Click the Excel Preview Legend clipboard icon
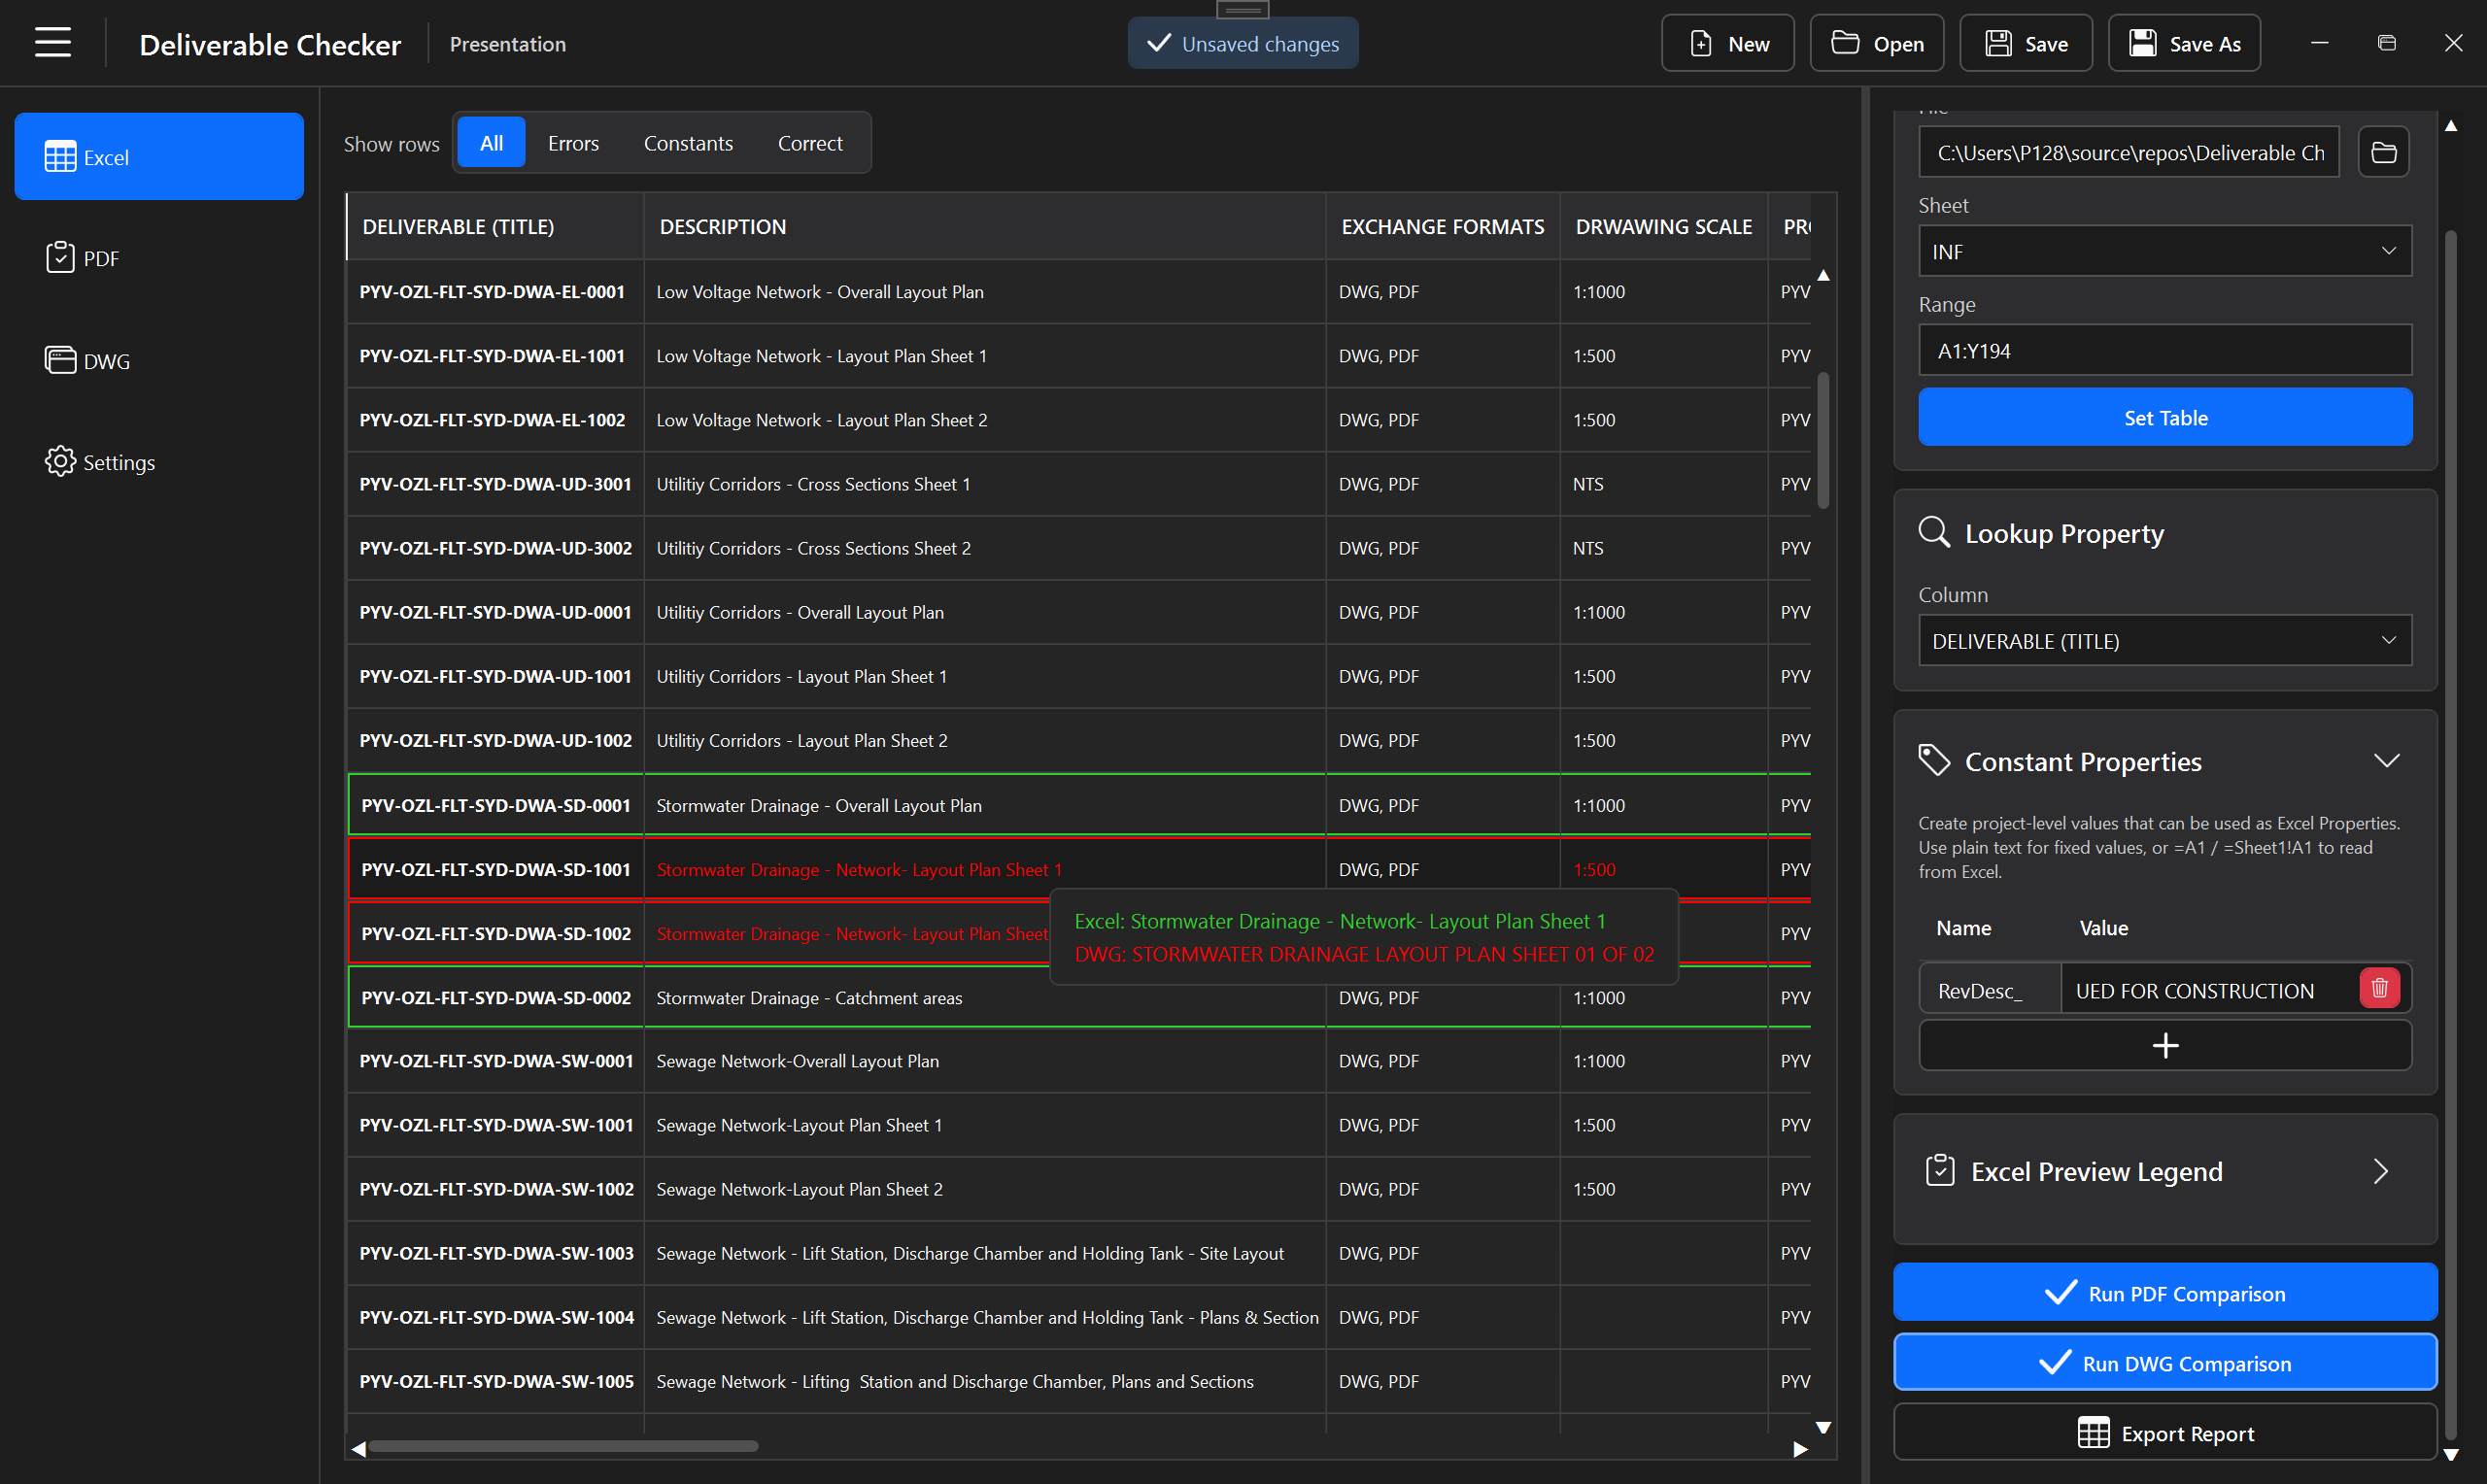Image resolution: width=2487 pixels, height=1484 pixels. (1940, 1170)
